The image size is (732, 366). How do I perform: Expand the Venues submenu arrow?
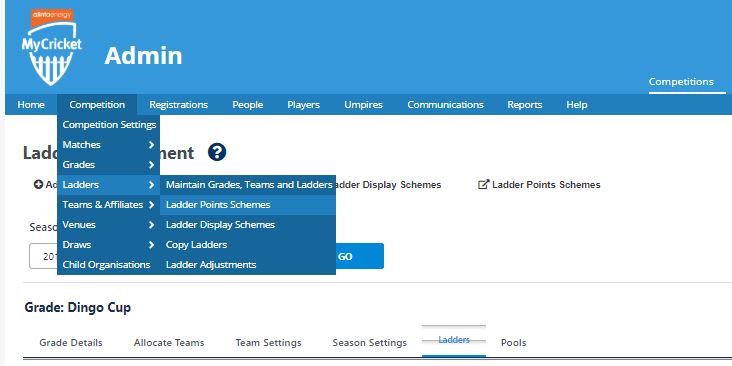[151, 225]
